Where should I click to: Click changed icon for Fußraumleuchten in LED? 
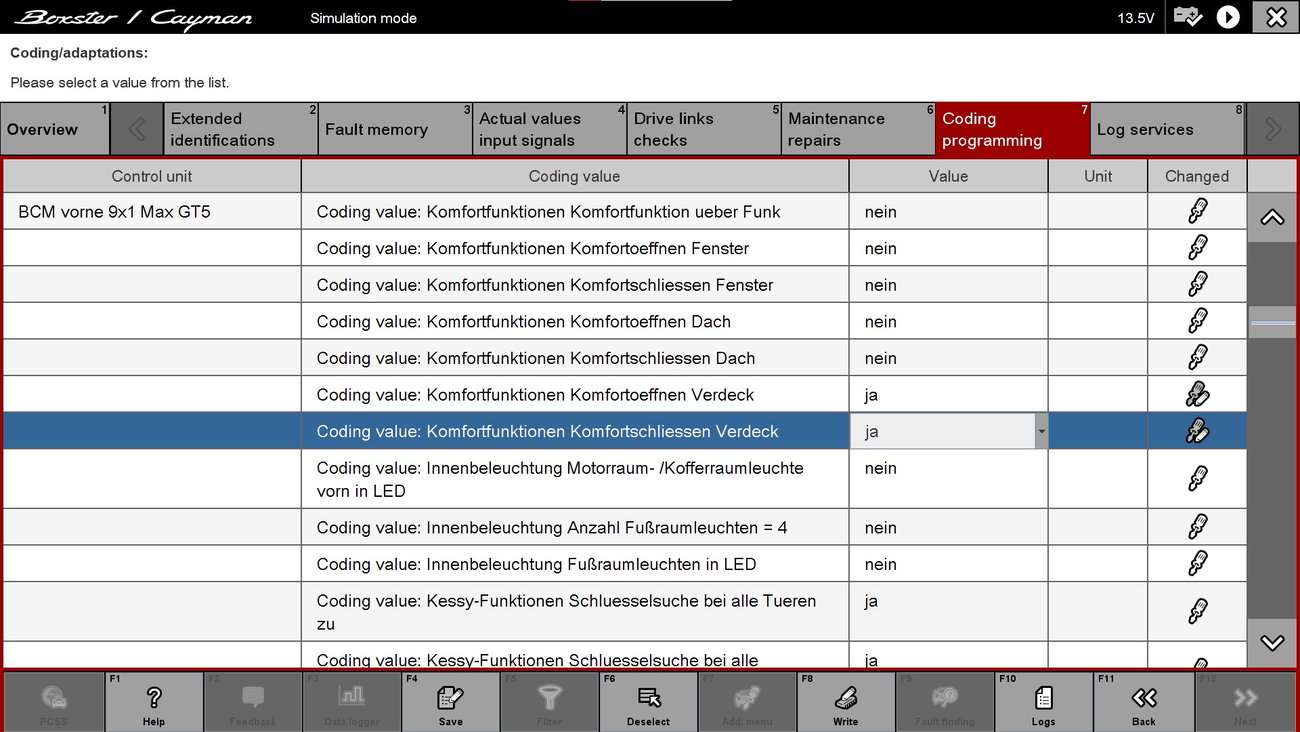[x=1197, y=564]
